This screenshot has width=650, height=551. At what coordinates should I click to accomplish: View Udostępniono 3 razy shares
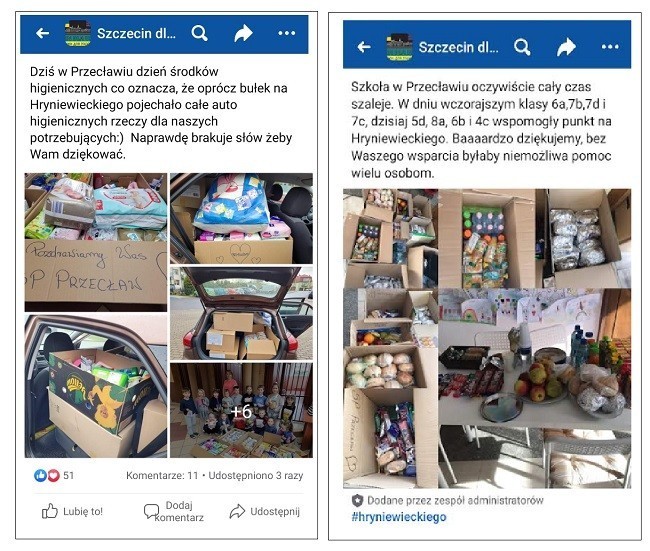tap(256, 475)
